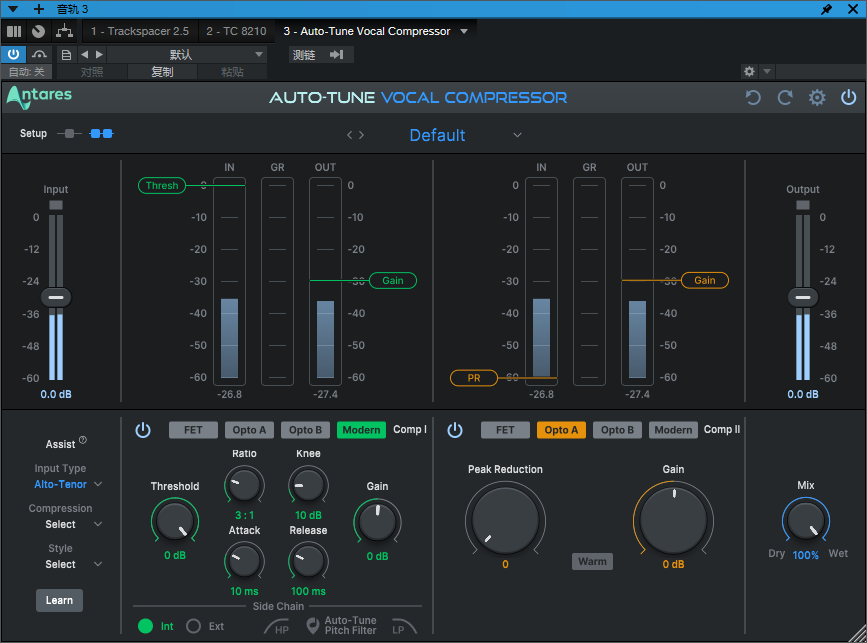Switch to TC 8210 tab
Screen dimensions: 867x643
coord(236,32)
